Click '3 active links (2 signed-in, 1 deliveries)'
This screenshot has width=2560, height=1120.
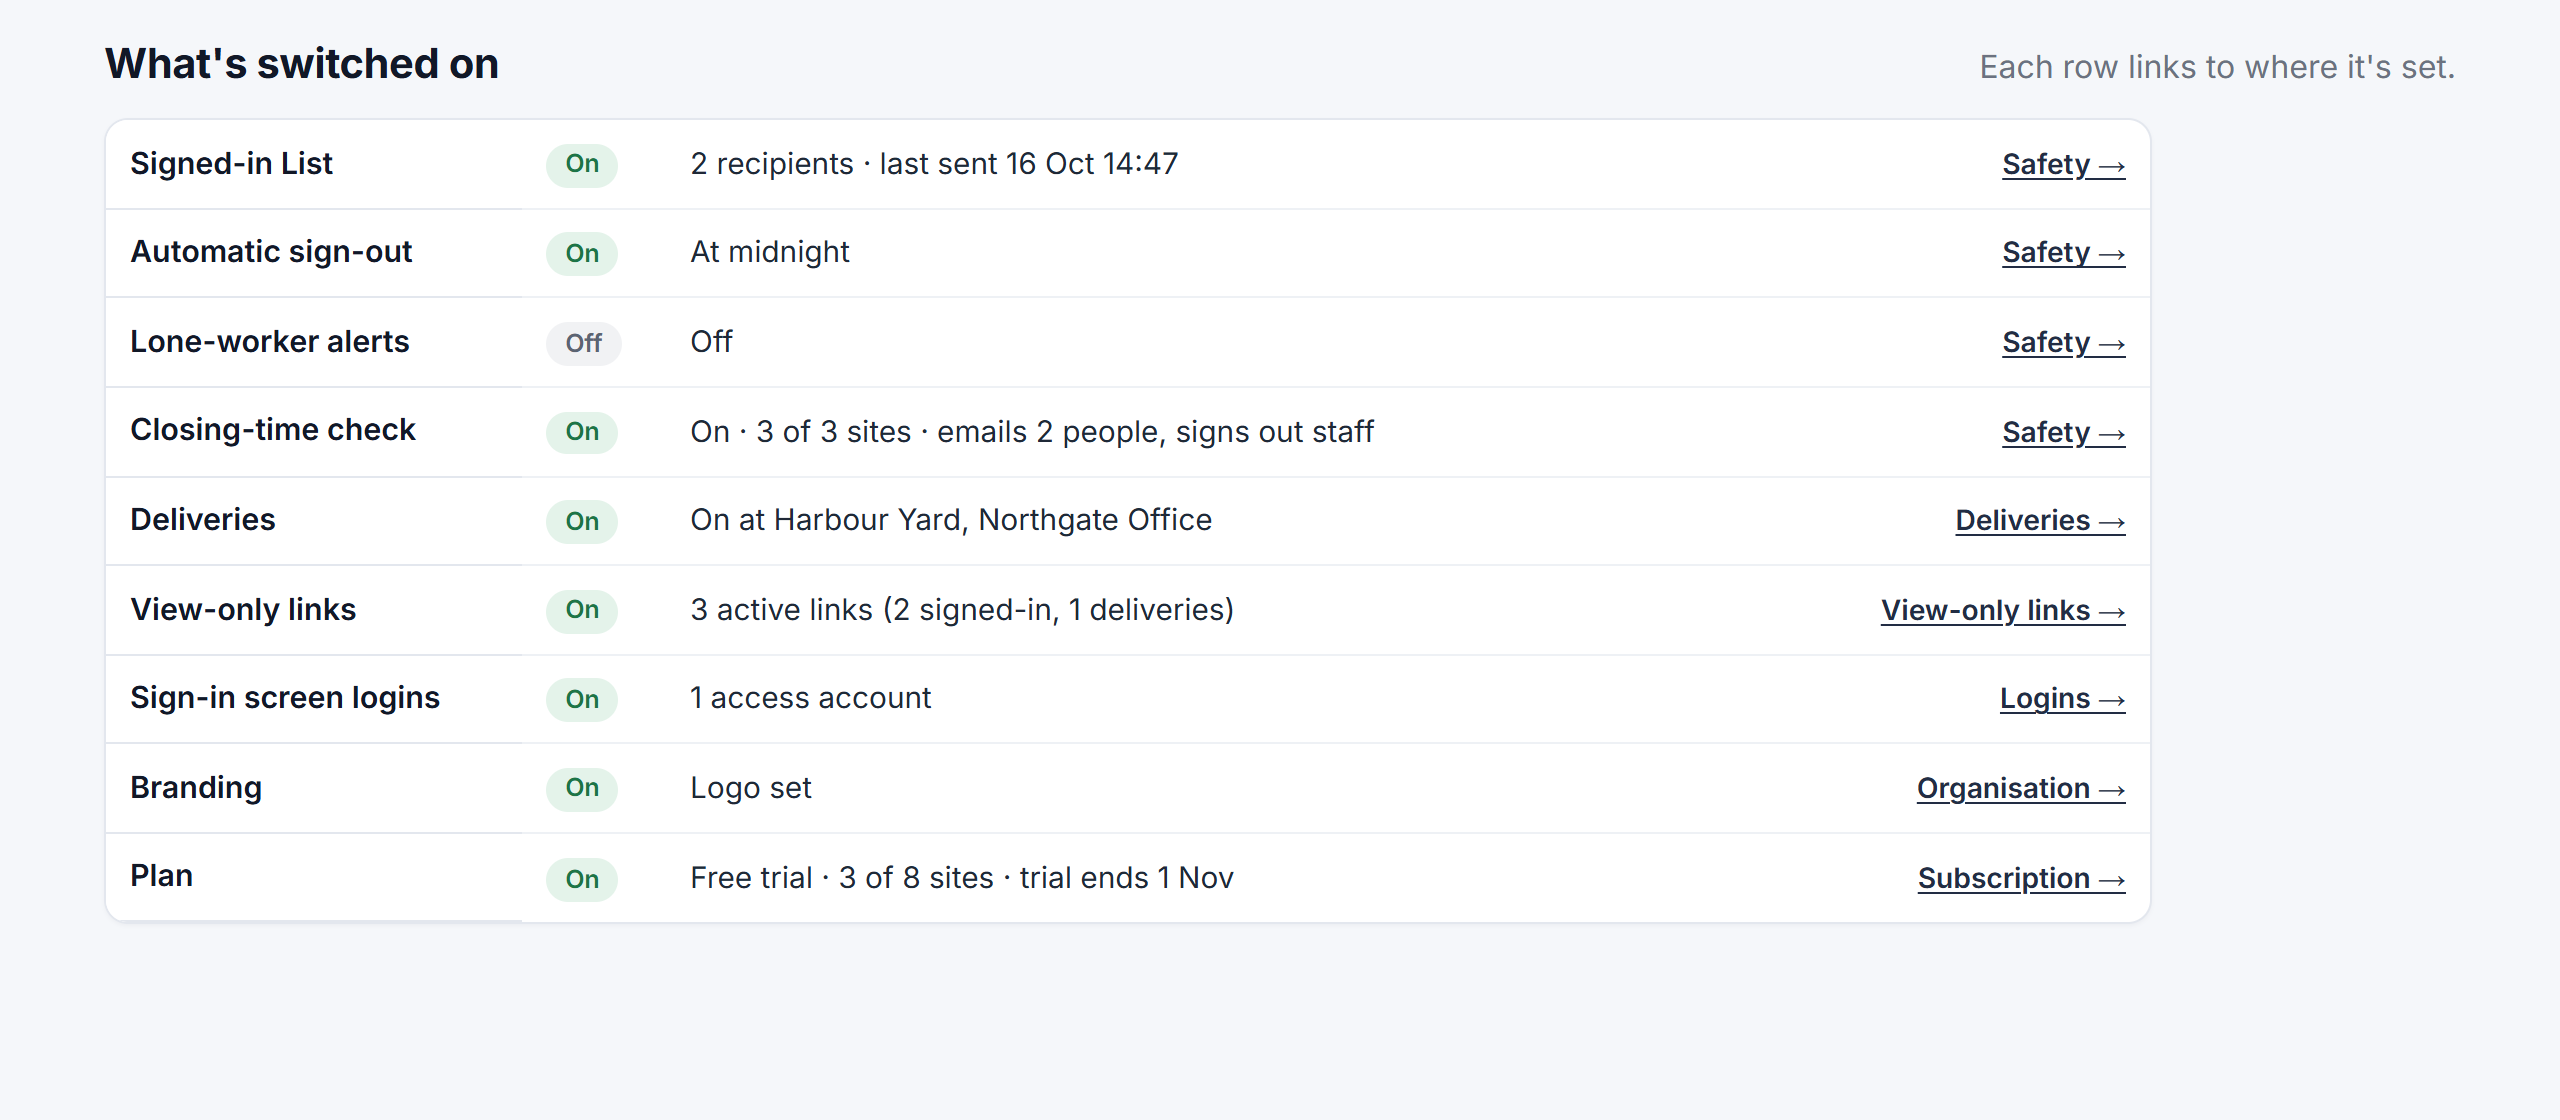(962, 610)
